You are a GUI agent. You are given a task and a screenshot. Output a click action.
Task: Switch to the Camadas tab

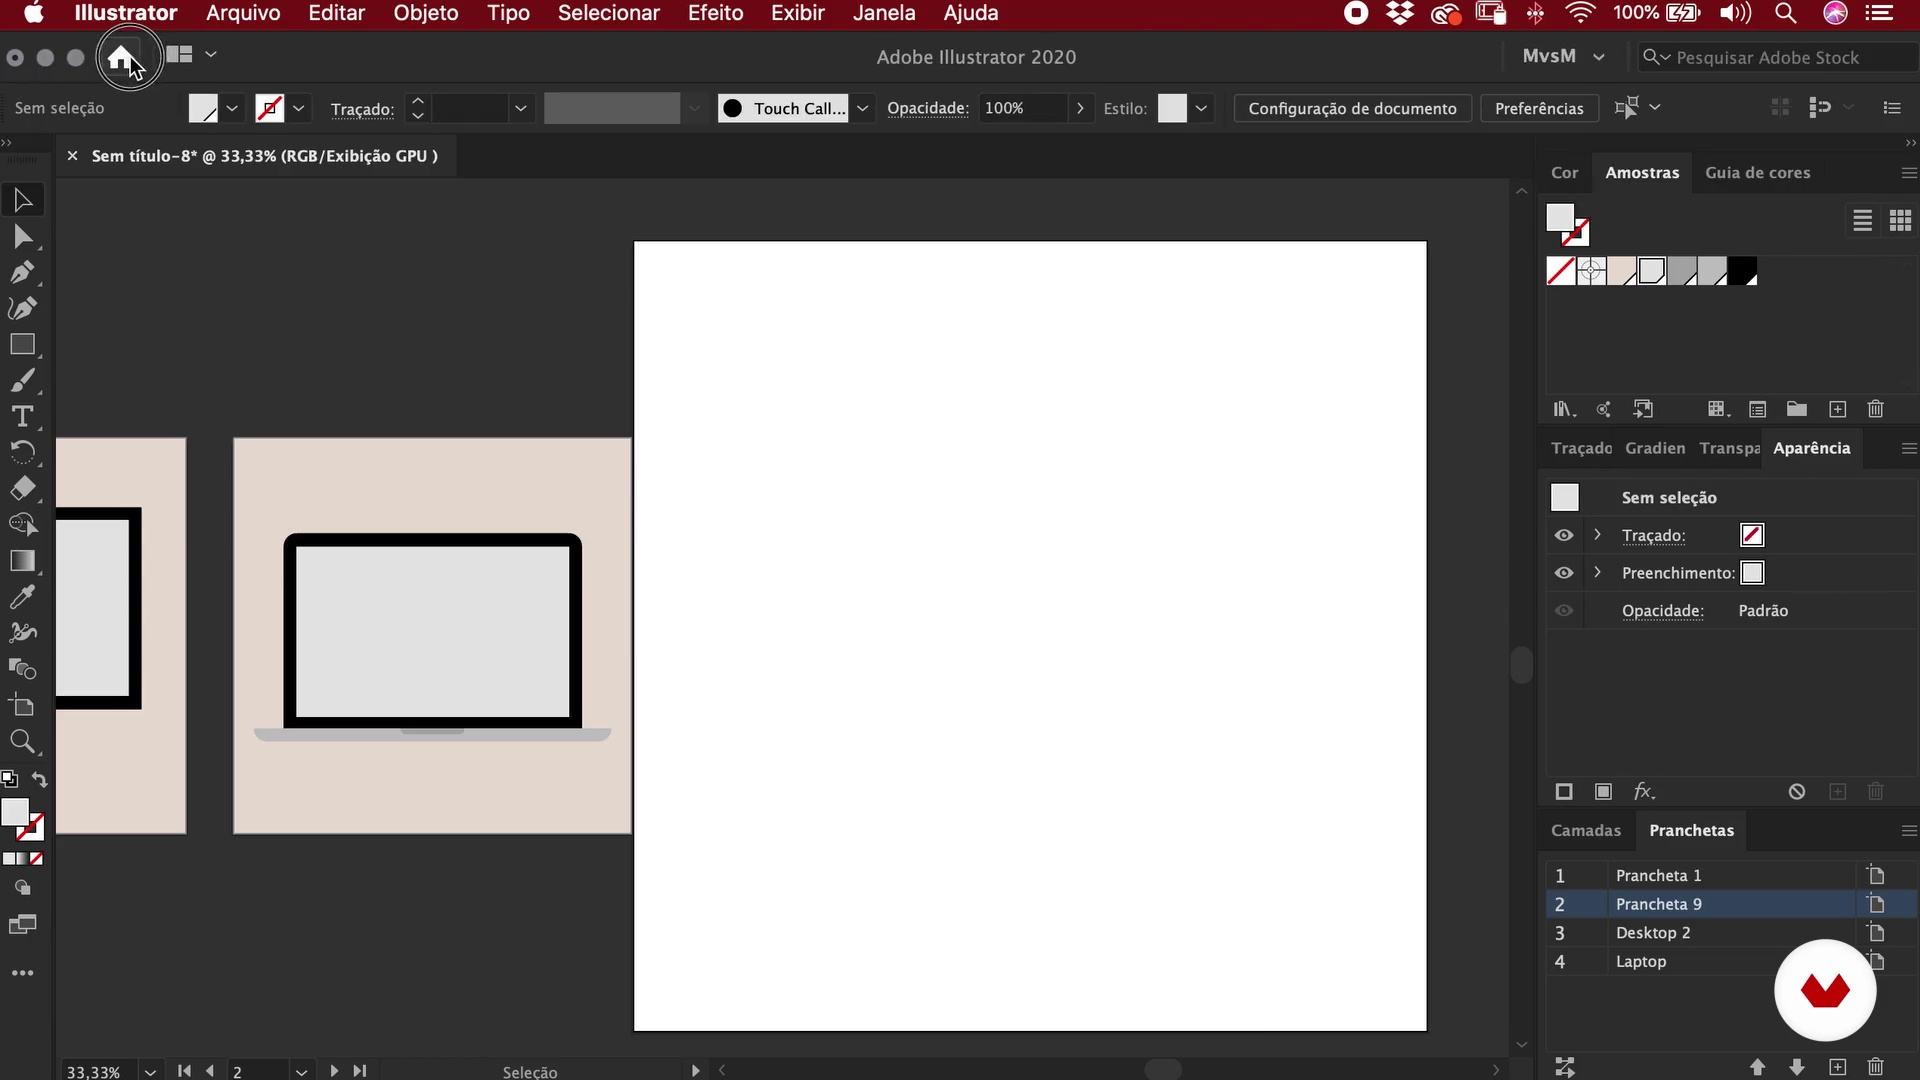1586,831
